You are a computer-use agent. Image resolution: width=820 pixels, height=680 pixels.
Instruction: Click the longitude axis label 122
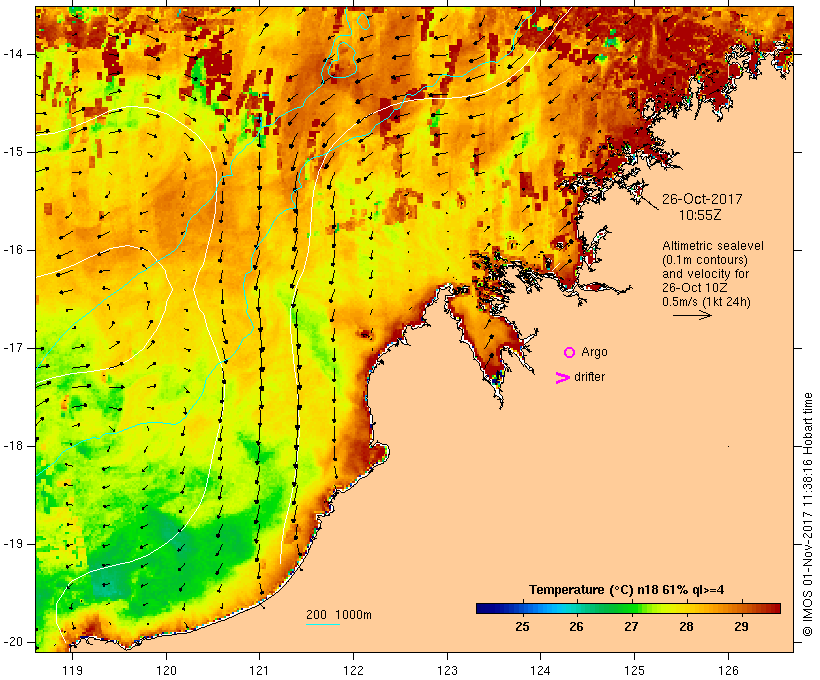click(x=354, y=671)
